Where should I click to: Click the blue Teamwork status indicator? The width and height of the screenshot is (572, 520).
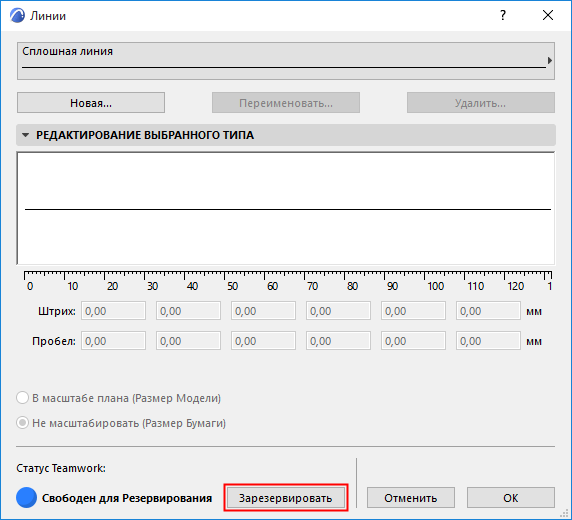[26, 498]
